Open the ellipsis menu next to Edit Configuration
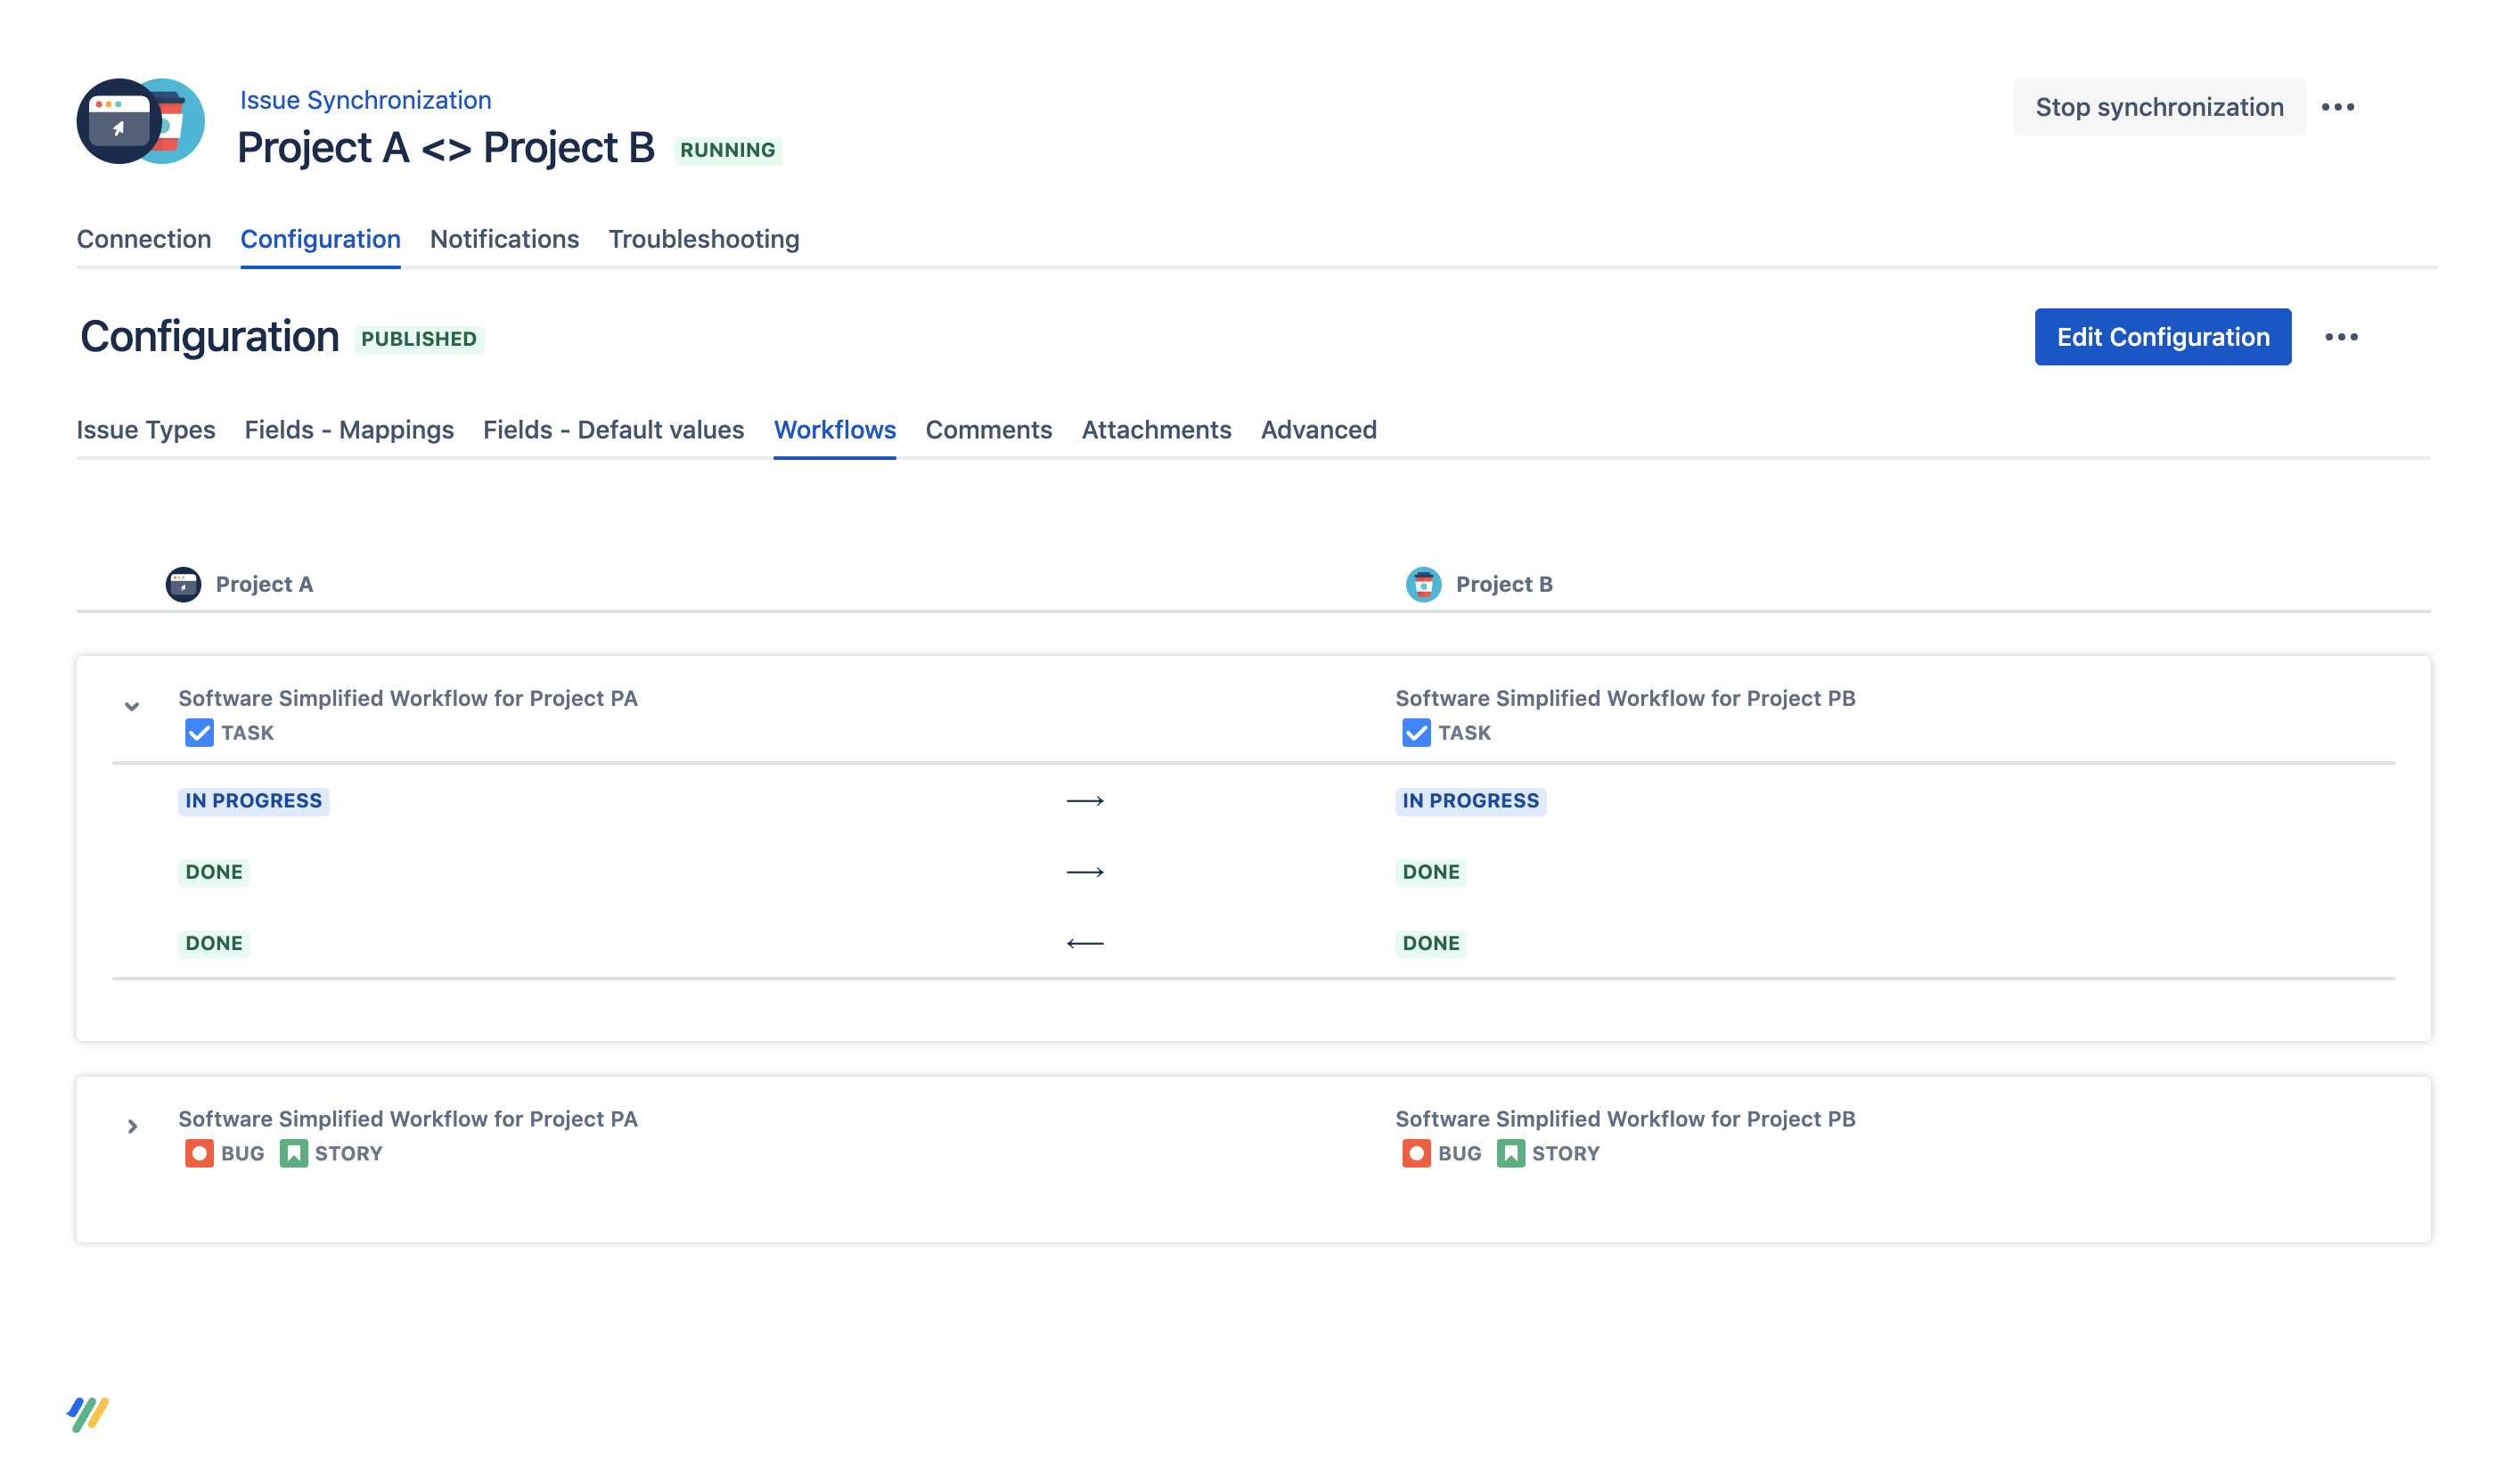 click(2343, 337)
